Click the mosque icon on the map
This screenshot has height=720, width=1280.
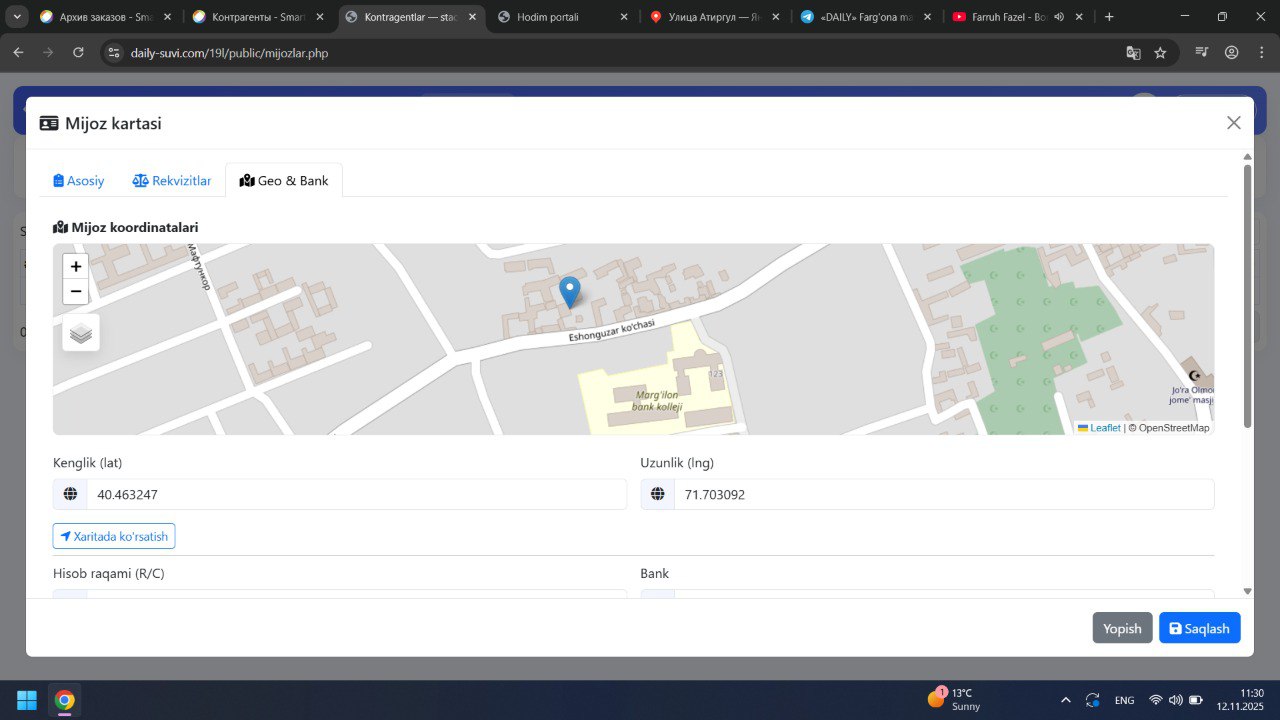1193,375
